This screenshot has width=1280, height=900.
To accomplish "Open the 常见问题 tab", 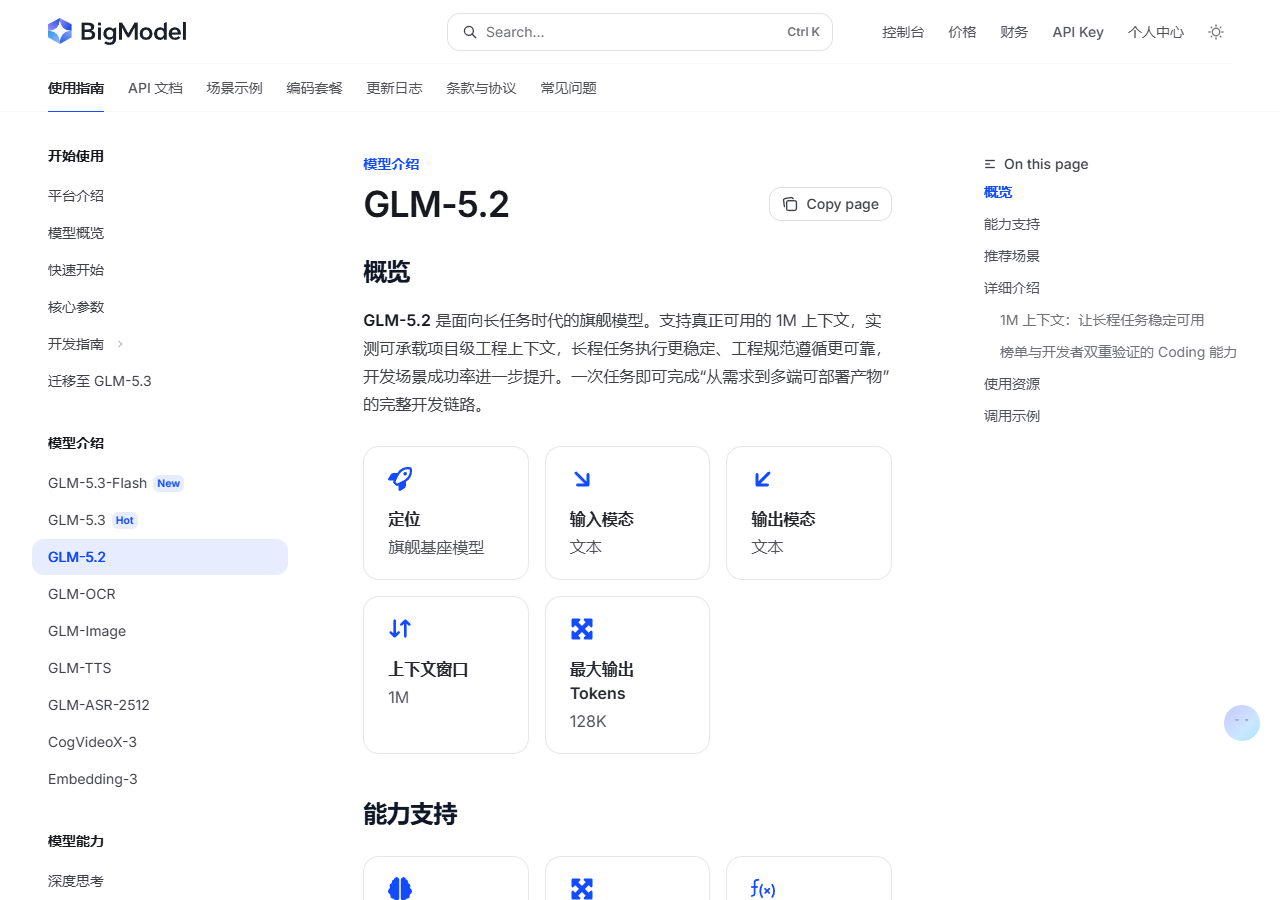I will (569, 88).
